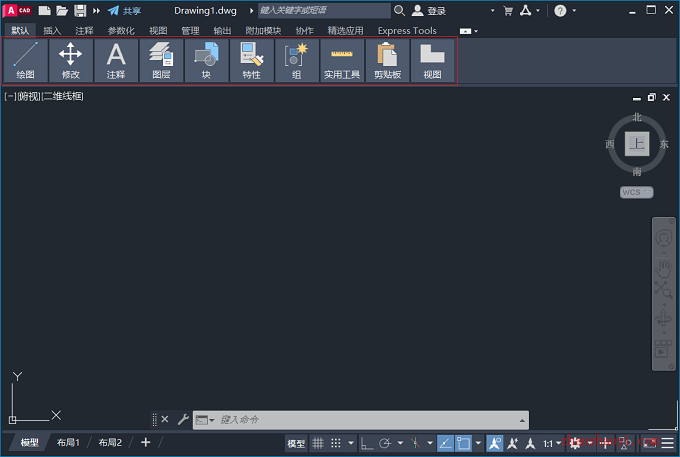Switch to the 插入 ribbon tab

[52, 31]
